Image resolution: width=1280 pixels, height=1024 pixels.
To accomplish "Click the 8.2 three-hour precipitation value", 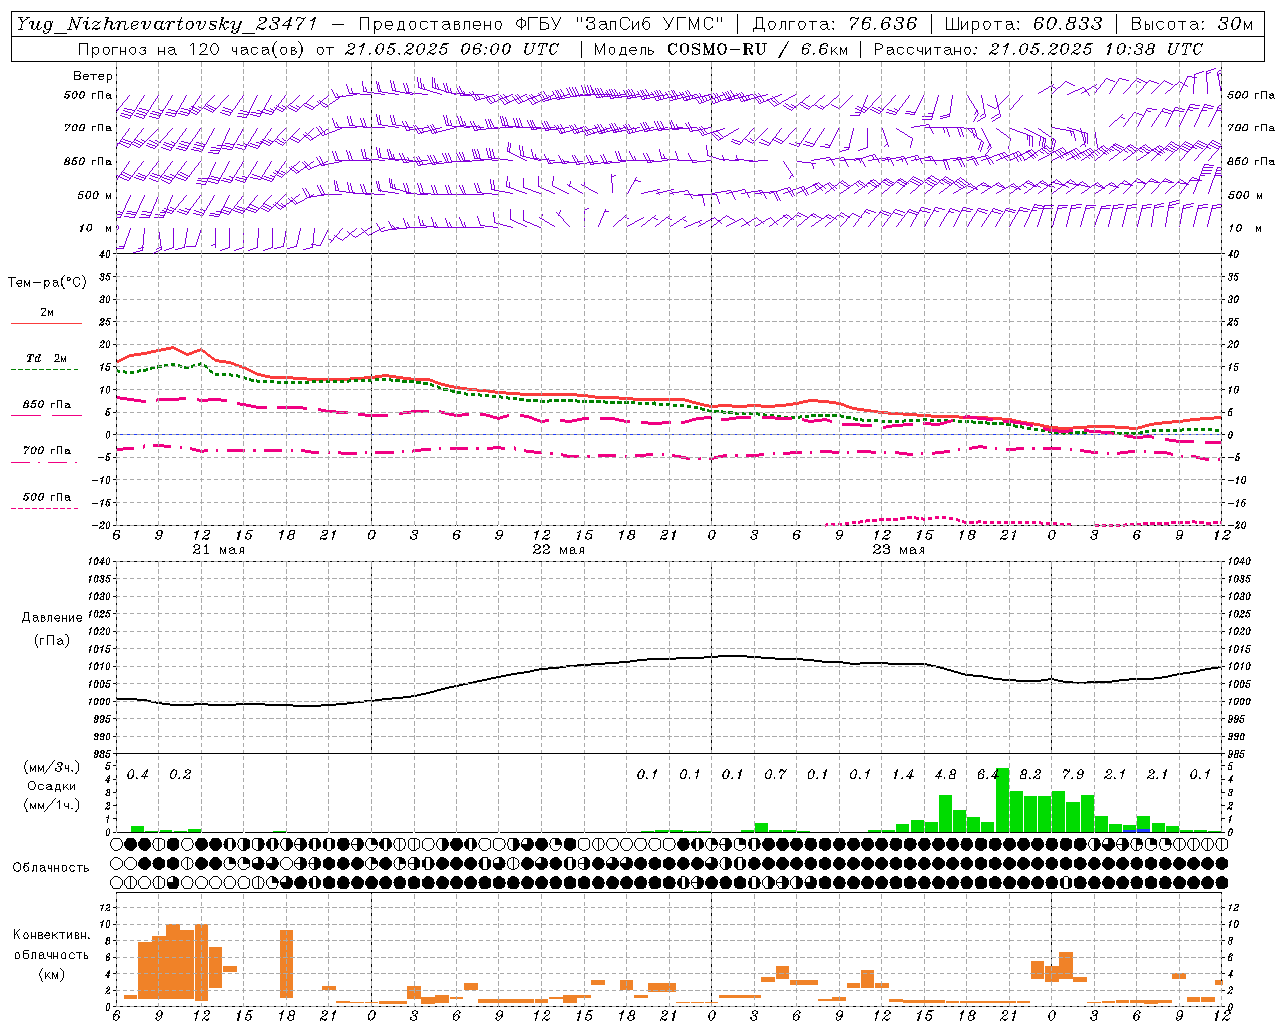I will click(x=1030, y=774).
